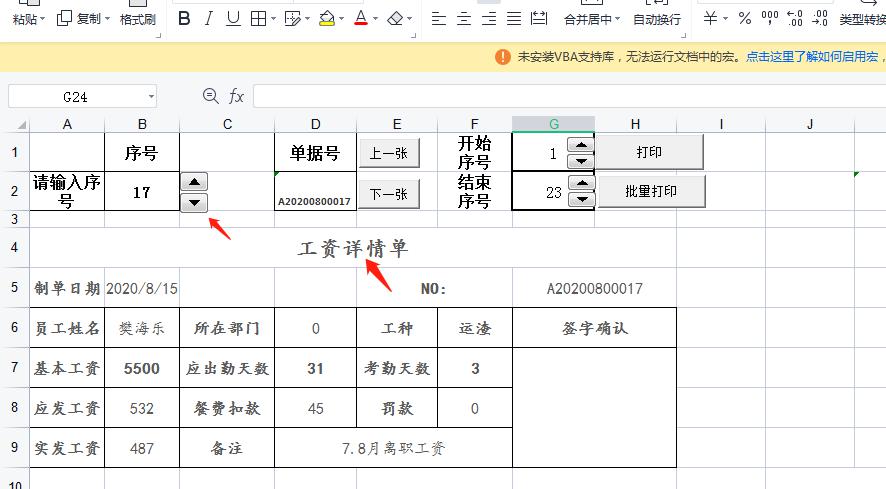
Task: Click the Name Box showing G24
Action: [x=76, y=97]
